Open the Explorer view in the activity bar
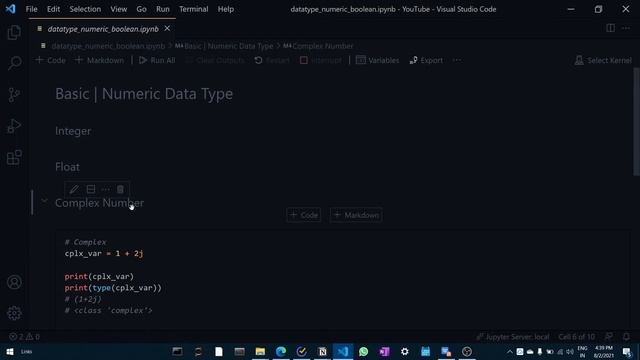This screenshot has width=640, height=360. (14, 32)
